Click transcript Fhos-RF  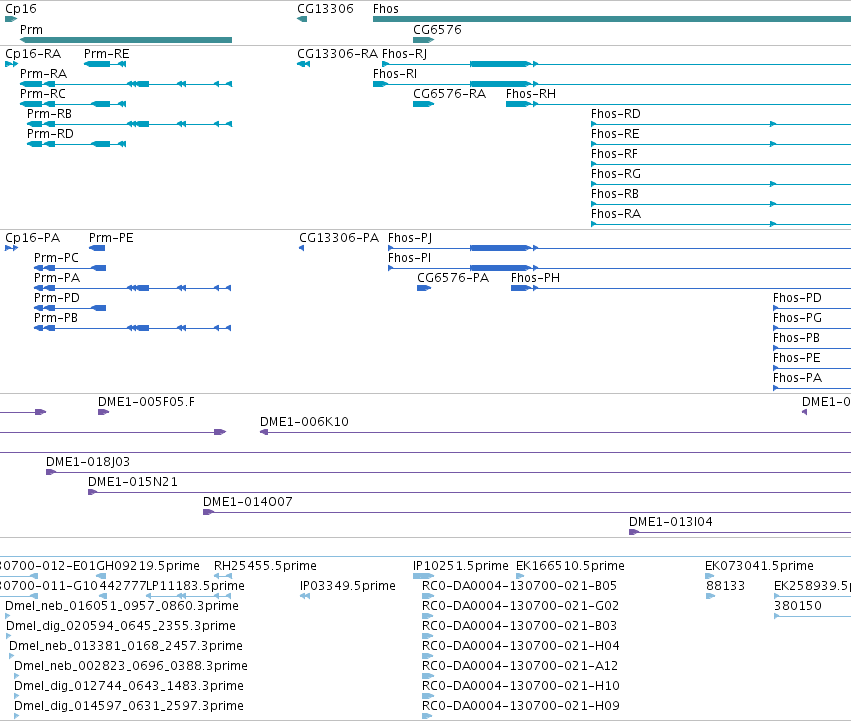point(721,164)
